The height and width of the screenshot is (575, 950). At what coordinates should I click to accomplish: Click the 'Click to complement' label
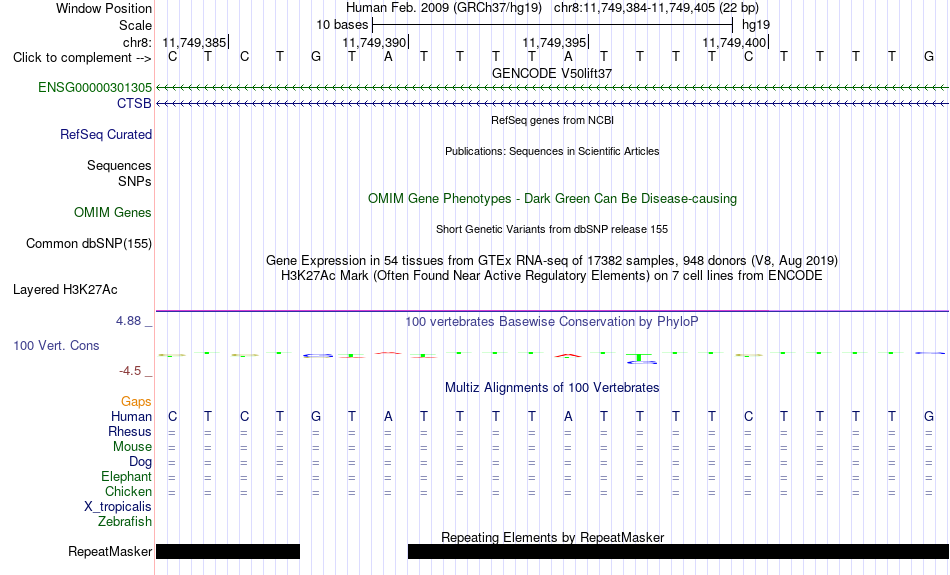tap(82, 58)
